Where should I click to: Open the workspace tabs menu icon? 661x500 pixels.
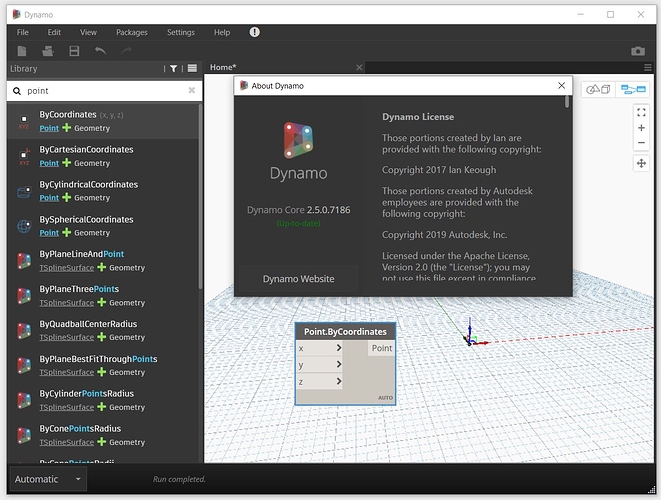(648, 67)
